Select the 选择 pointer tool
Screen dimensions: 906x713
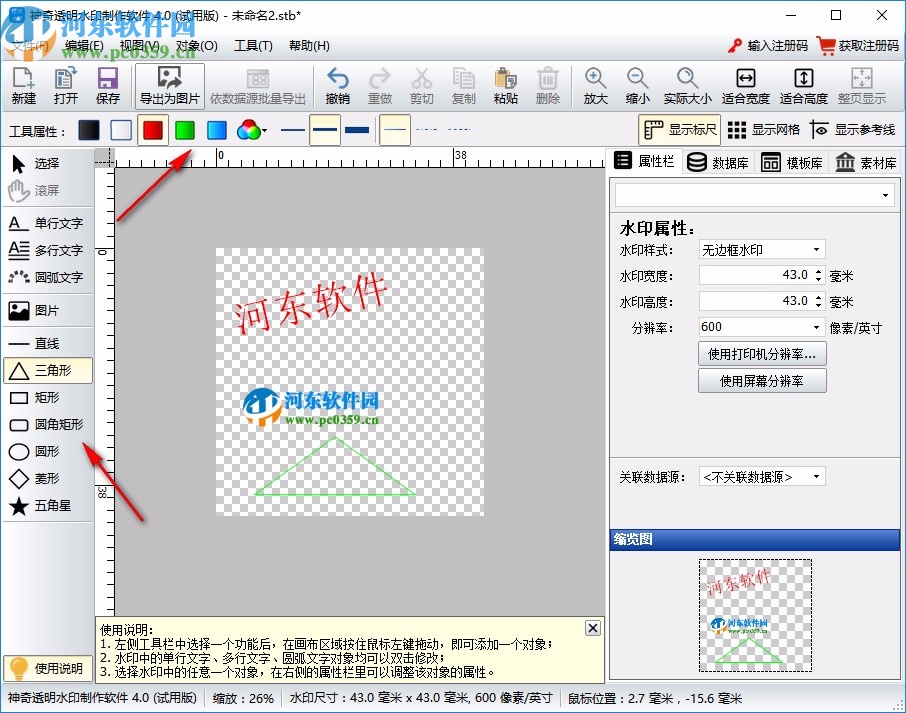pos(47,164)
